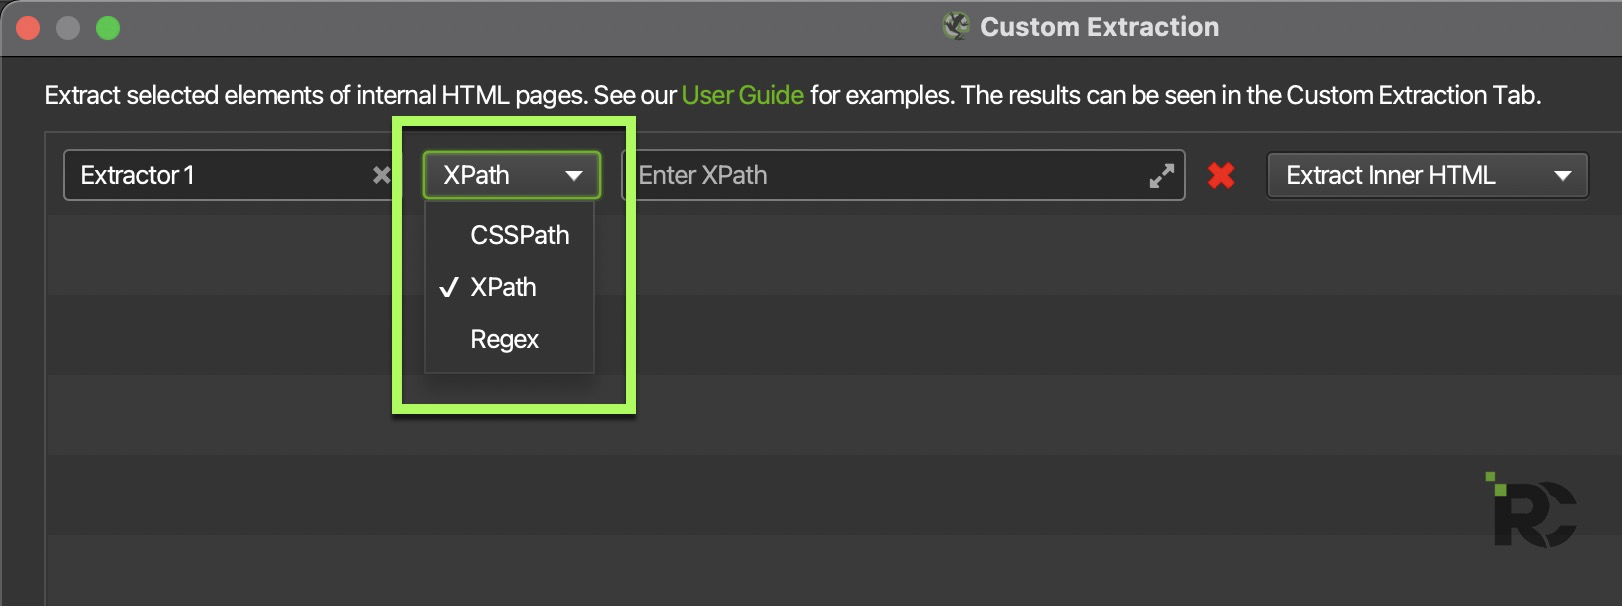Pick Regex from the dropdown list
The image size is (1622, 606).
coord(510,339)
